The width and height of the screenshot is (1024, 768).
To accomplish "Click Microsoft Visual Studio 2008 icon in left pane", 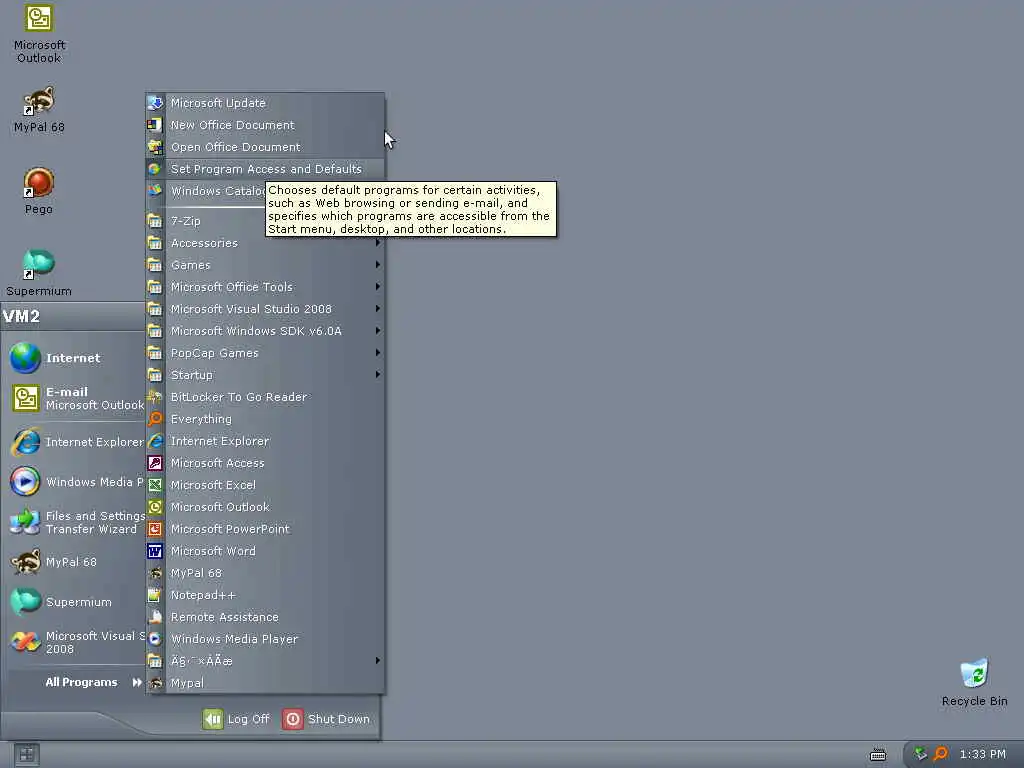I will [25, 642].
